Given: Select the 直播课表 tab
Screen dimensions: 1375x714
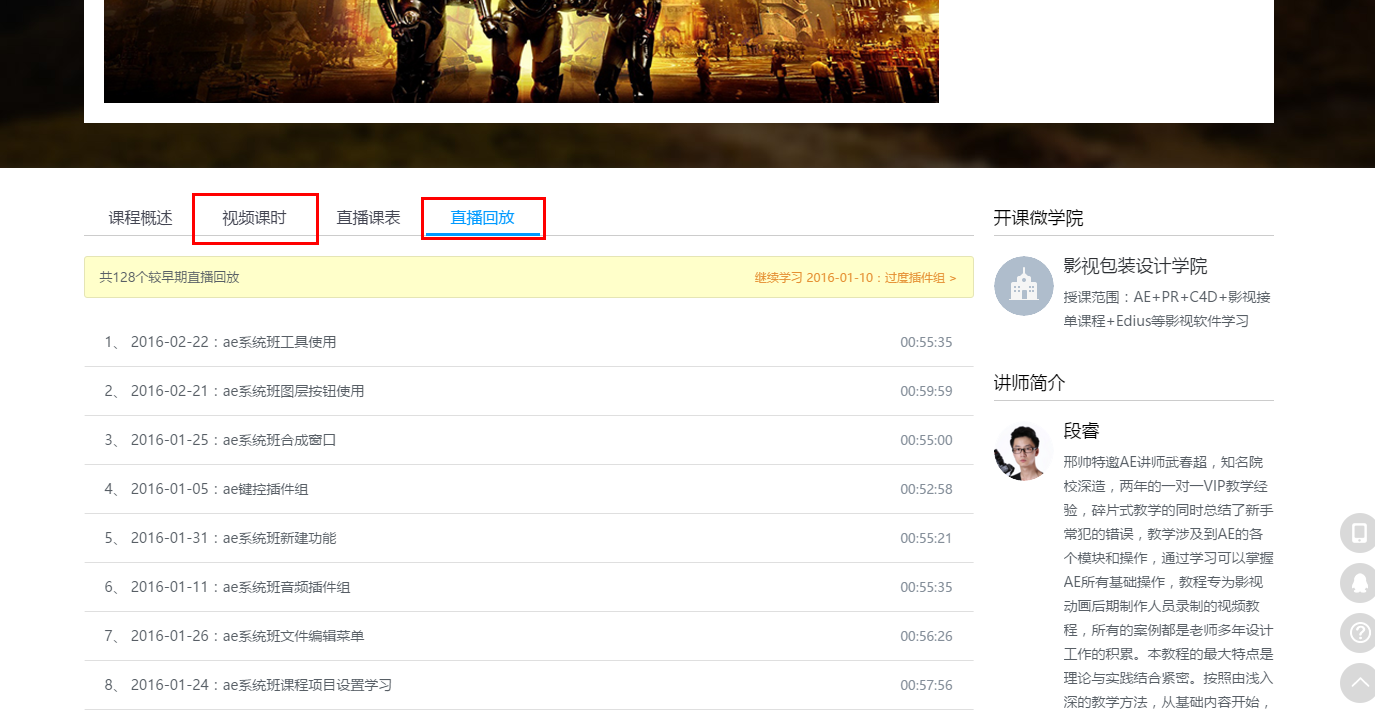Looking at the screenshot, I should point(368,218).
